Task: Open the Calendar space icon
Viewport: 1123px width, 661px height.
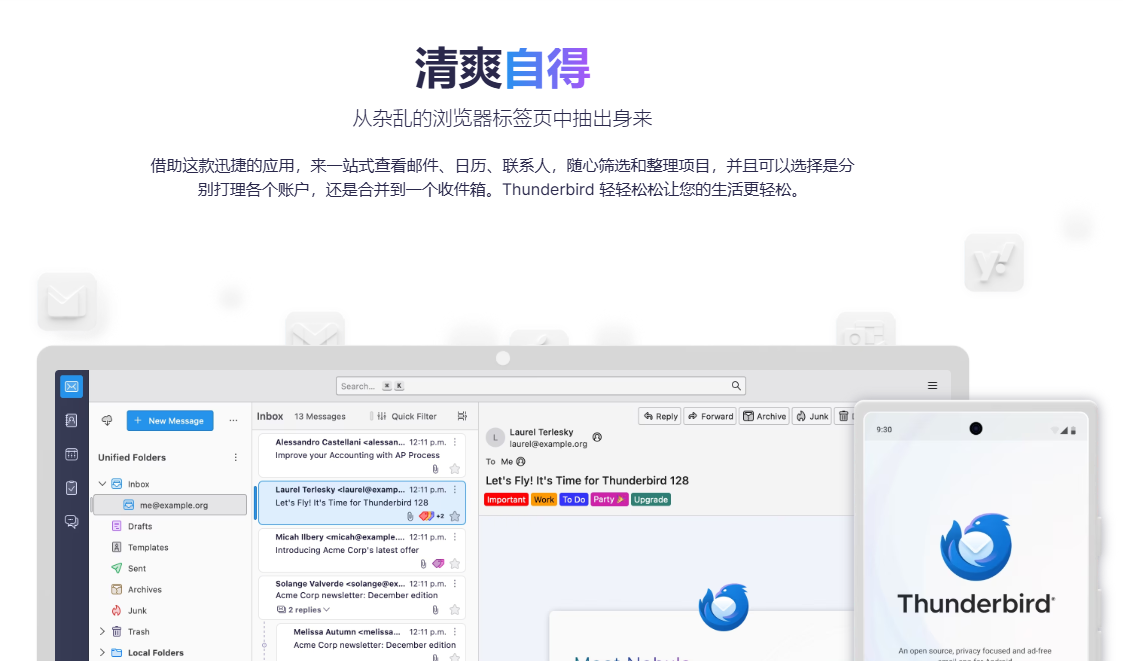Action: 72,454
